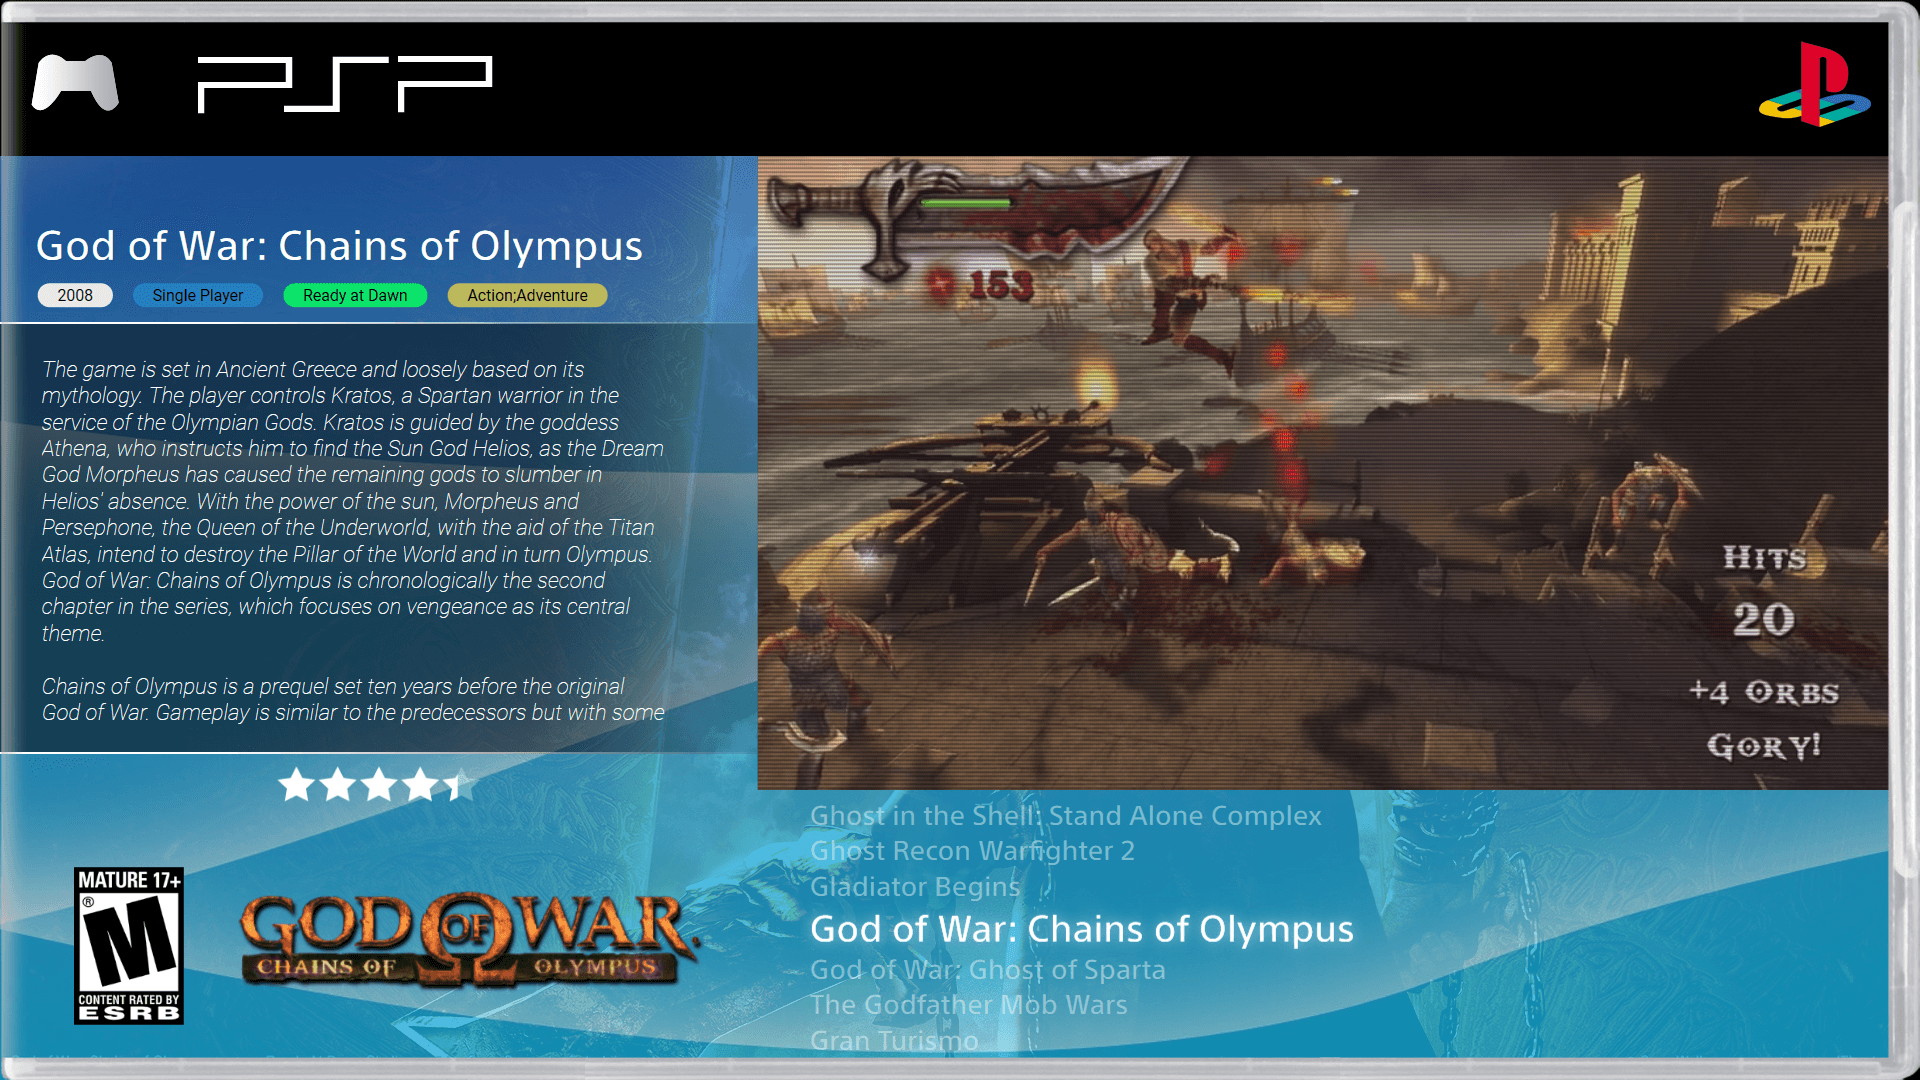Image resolution: width=1920 pixels, height=1080 pixels.
Task: Select God of War: Ghost of Sparta
Action: [988, 969]
